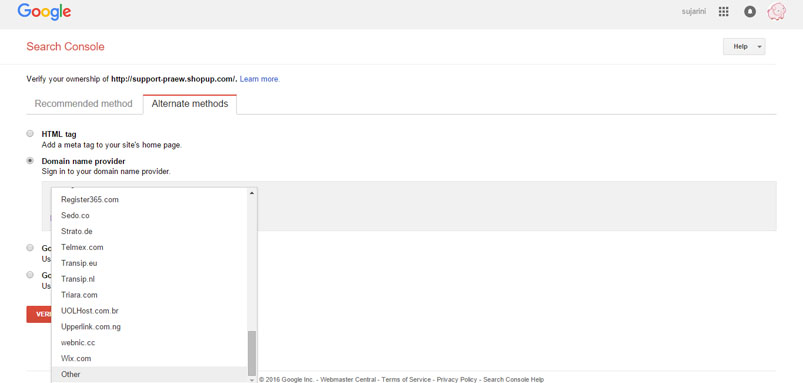Choose Wix.com from provider list

point(150,358)
